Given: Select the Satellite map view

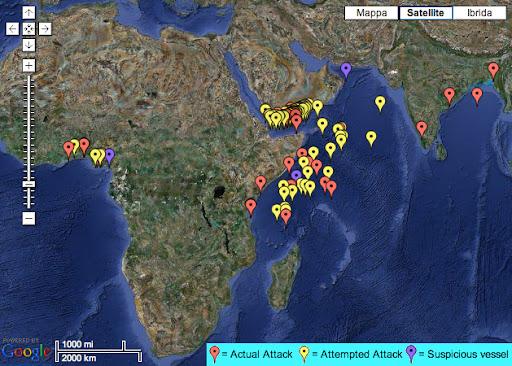Looking at the screenshot, I should pyautogui.click(x=426, y=13).
